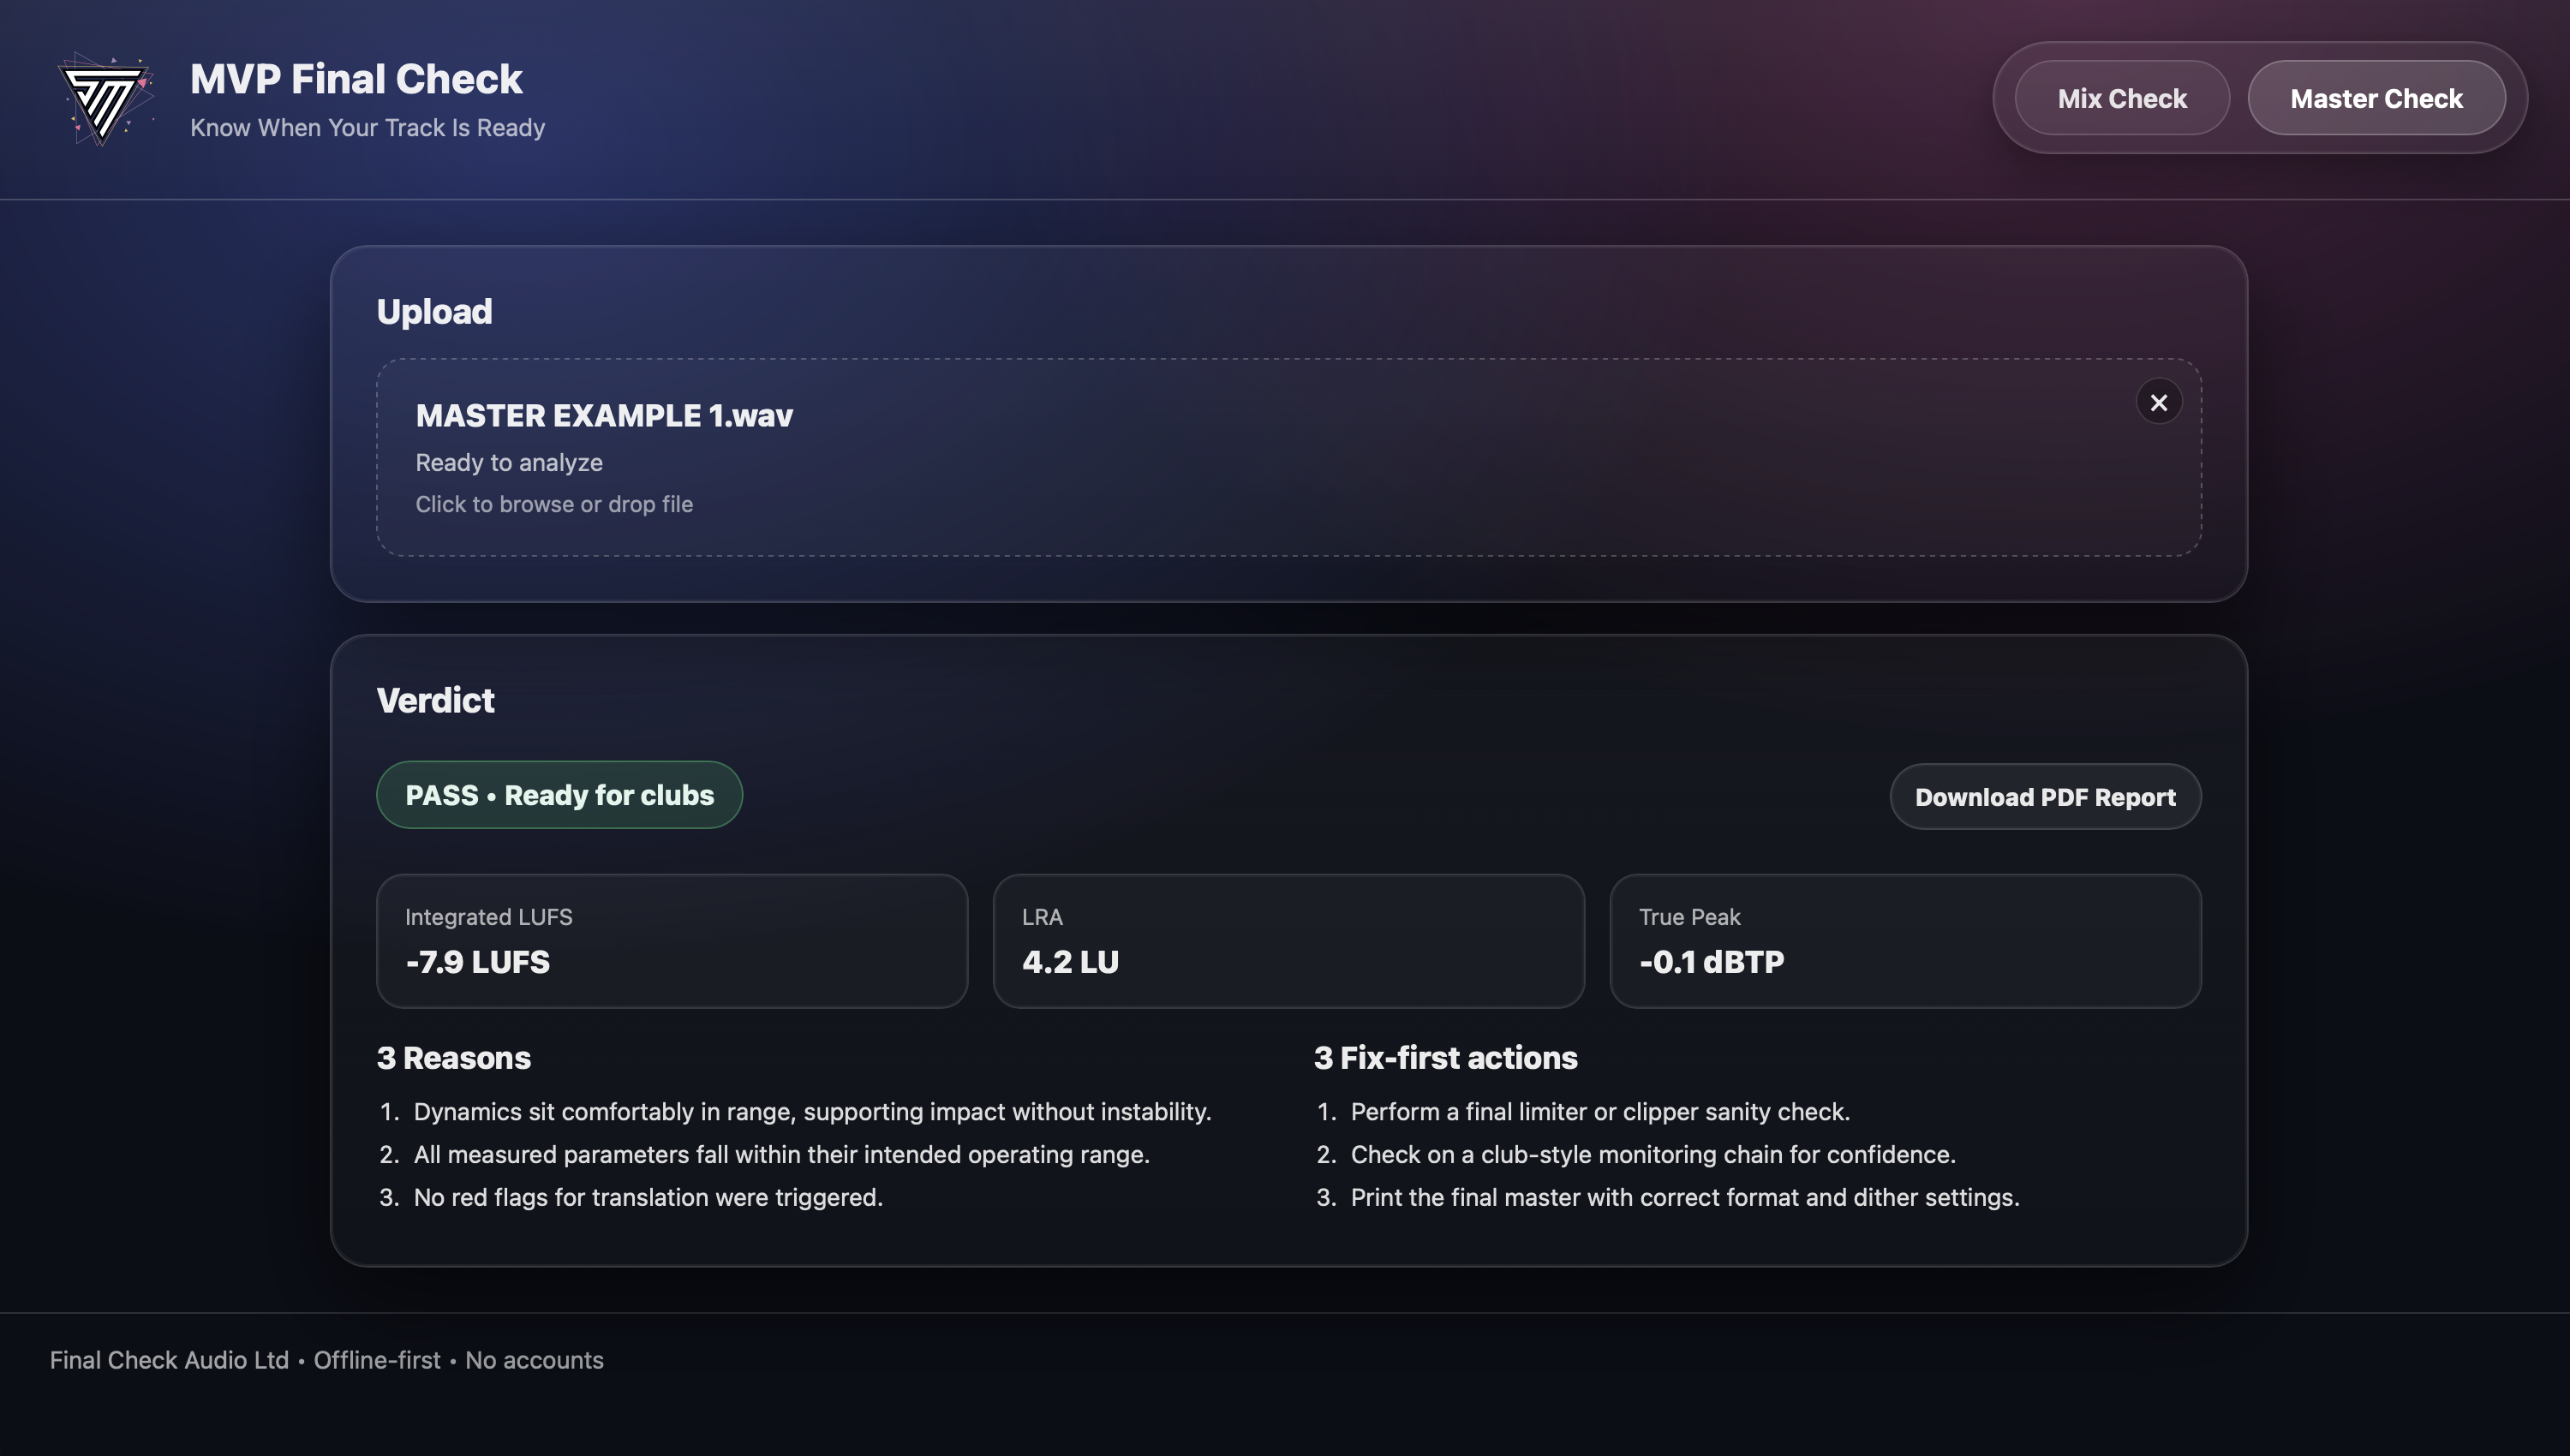Select the LRA 4.2 LU card
Image resolution: width=2570 pixels, height=1456 pixels.
click(1288, 941)
